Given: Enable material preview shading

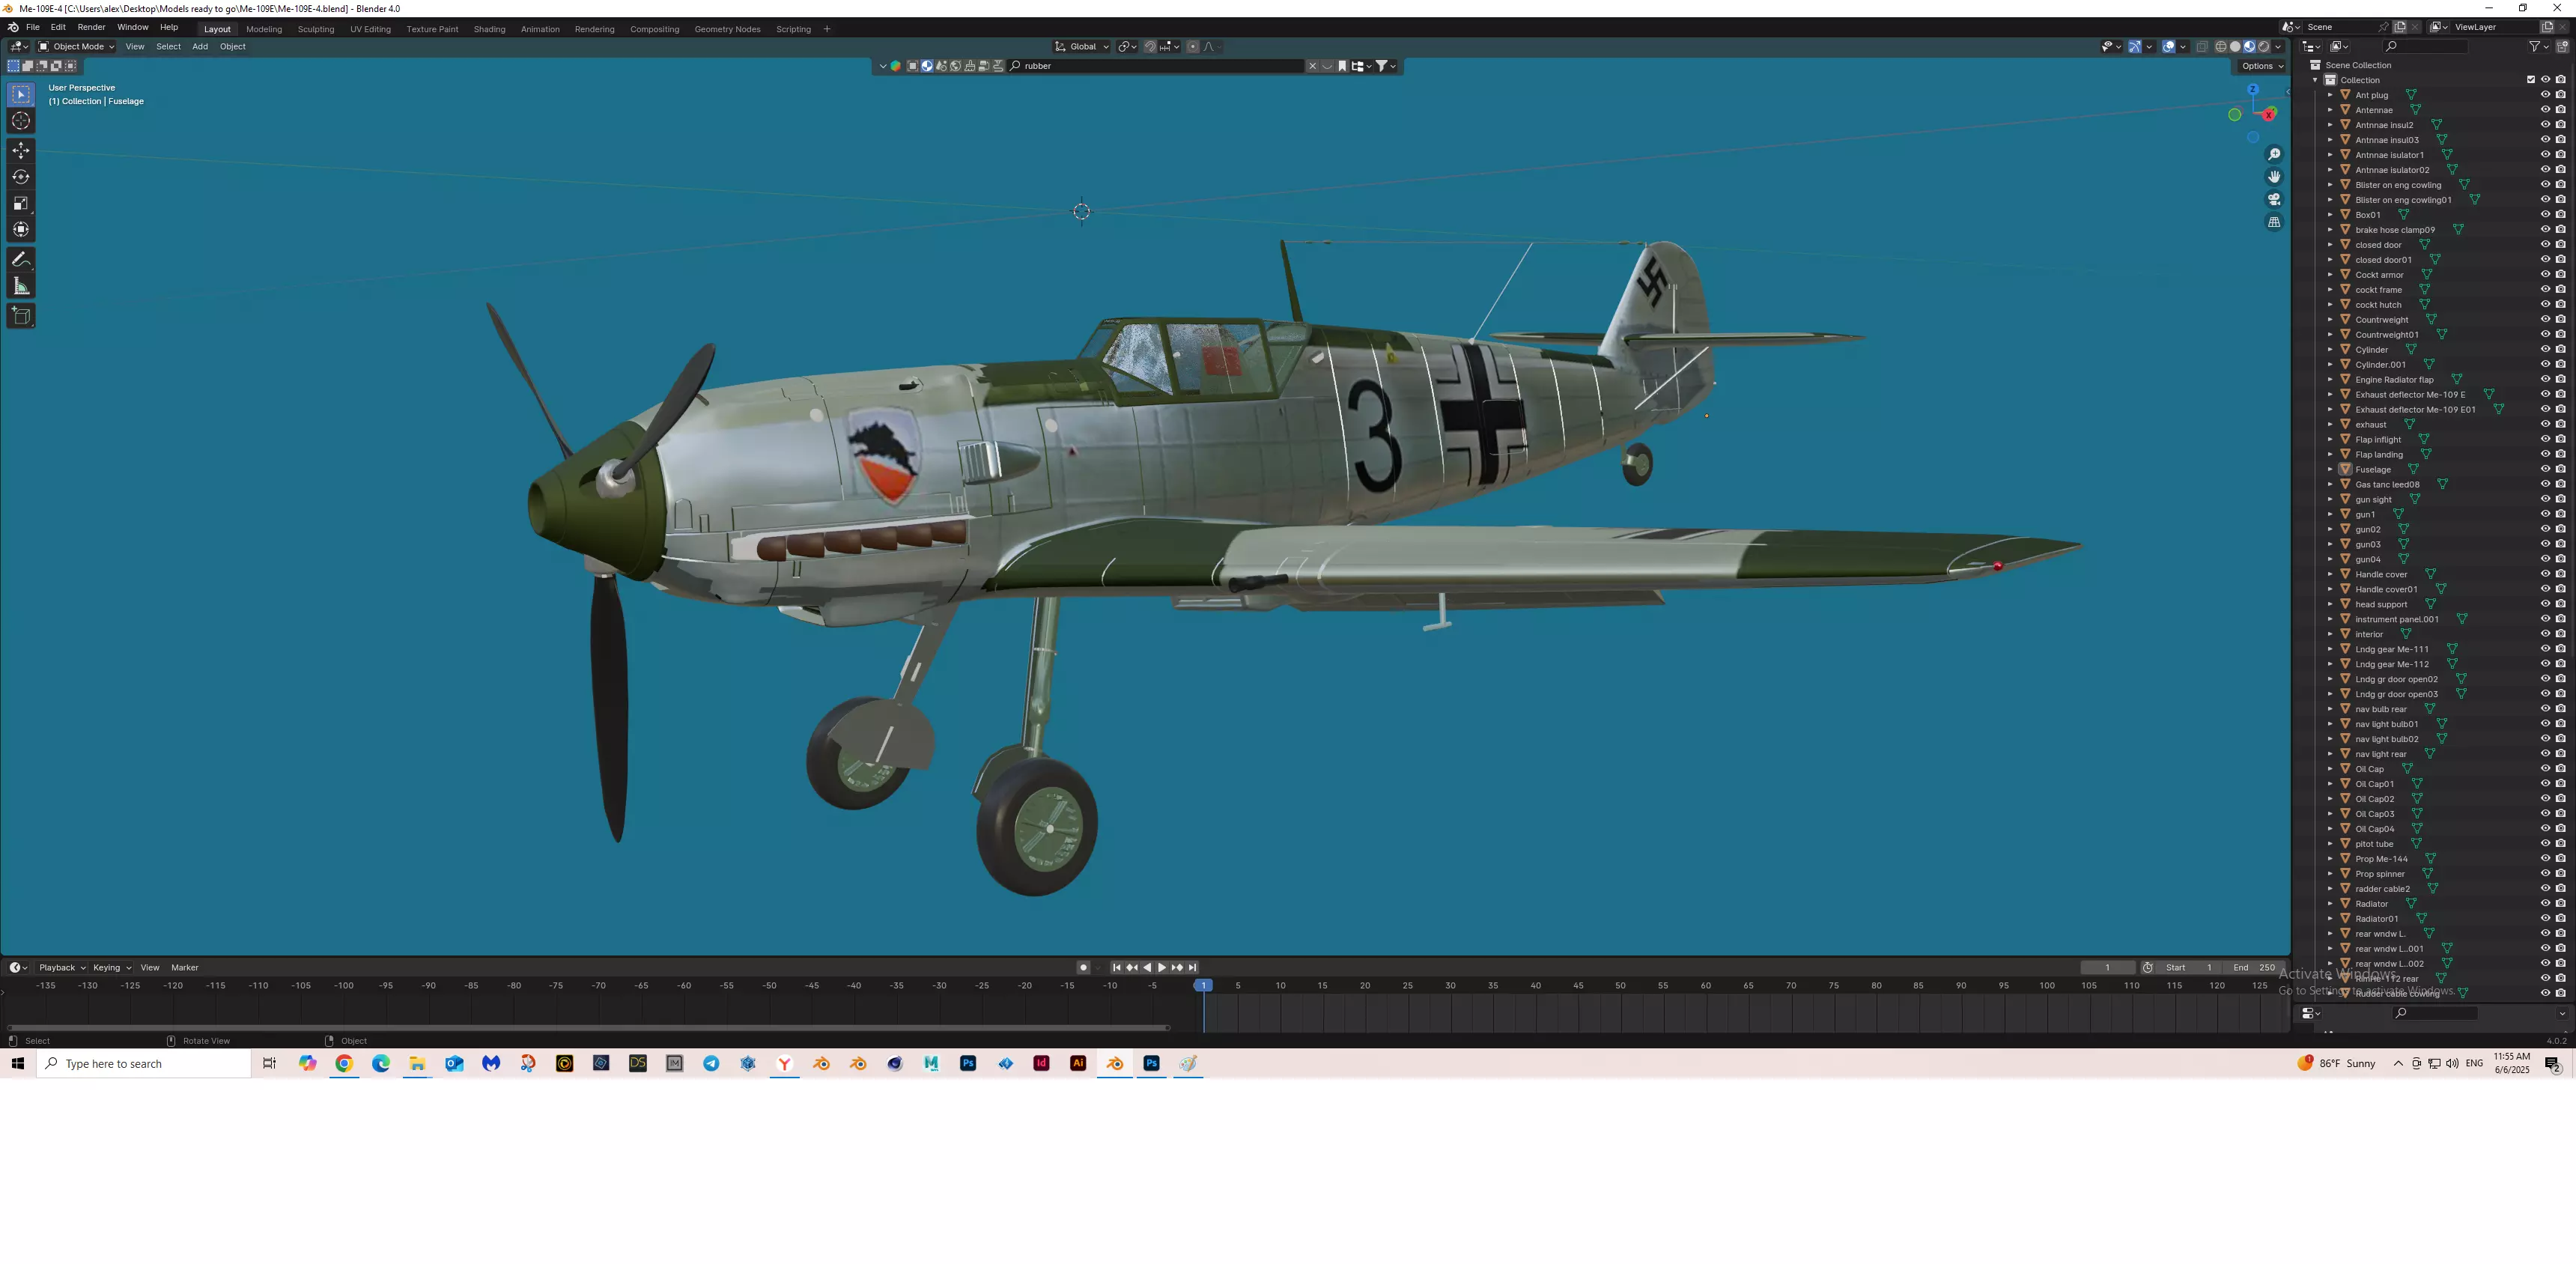Looking at the screenshot, I should click(x=2250, y=47).
